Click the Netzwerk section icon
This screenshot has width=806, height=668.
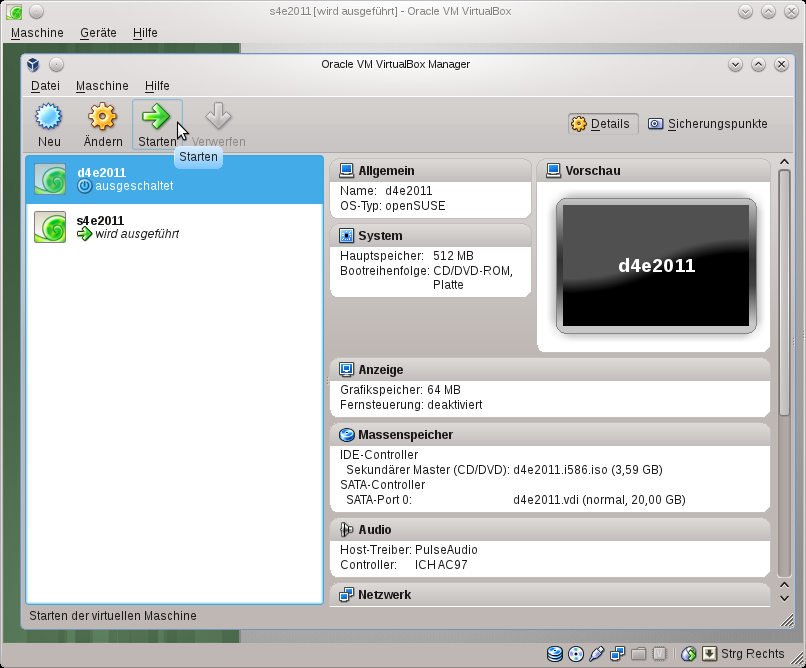tap(346, 595)
